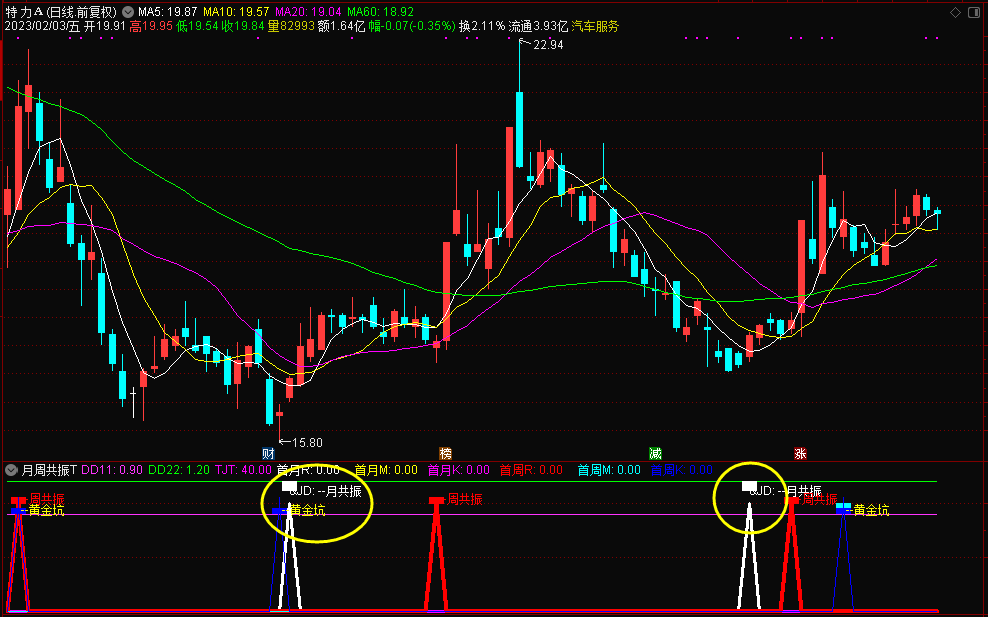The height and width of the screenshot is (617, 988).
Task: Click the 减 marker icon under the chart
Action: click(655, 453)
